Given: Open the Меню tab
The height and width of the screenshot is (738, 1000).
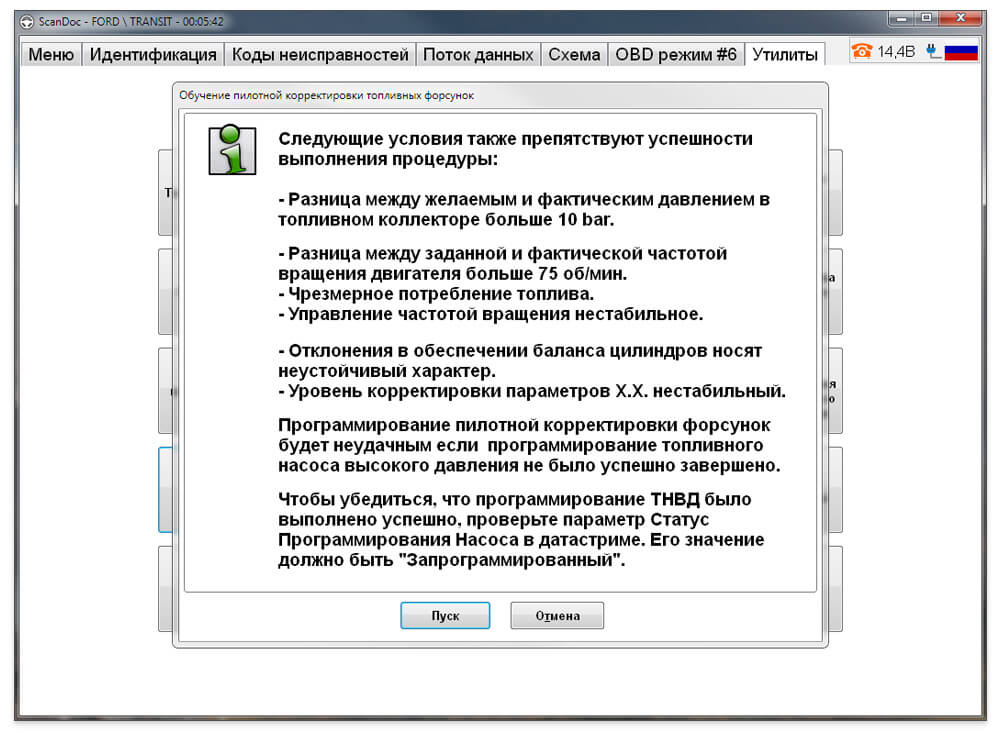Looking at the screenshot, I should 51,54.
